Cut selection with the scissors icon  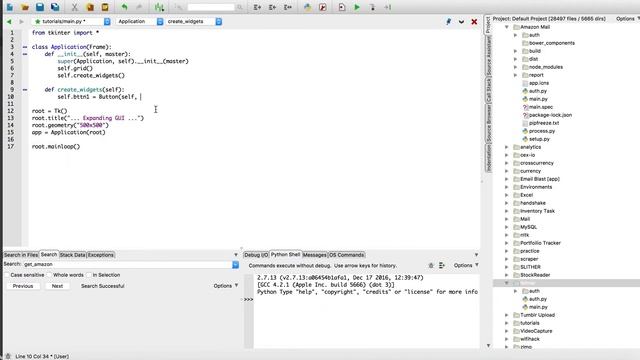click(74, 7)
